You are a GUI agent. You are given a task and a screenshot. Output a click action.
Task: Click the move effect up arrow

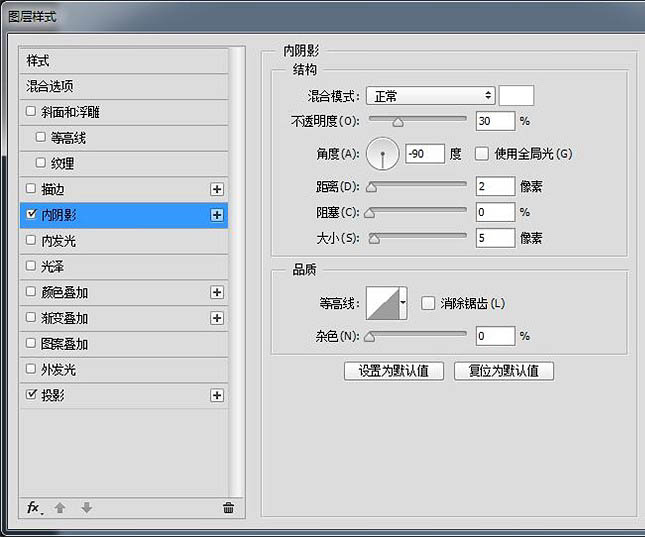[x=60, y=508]
